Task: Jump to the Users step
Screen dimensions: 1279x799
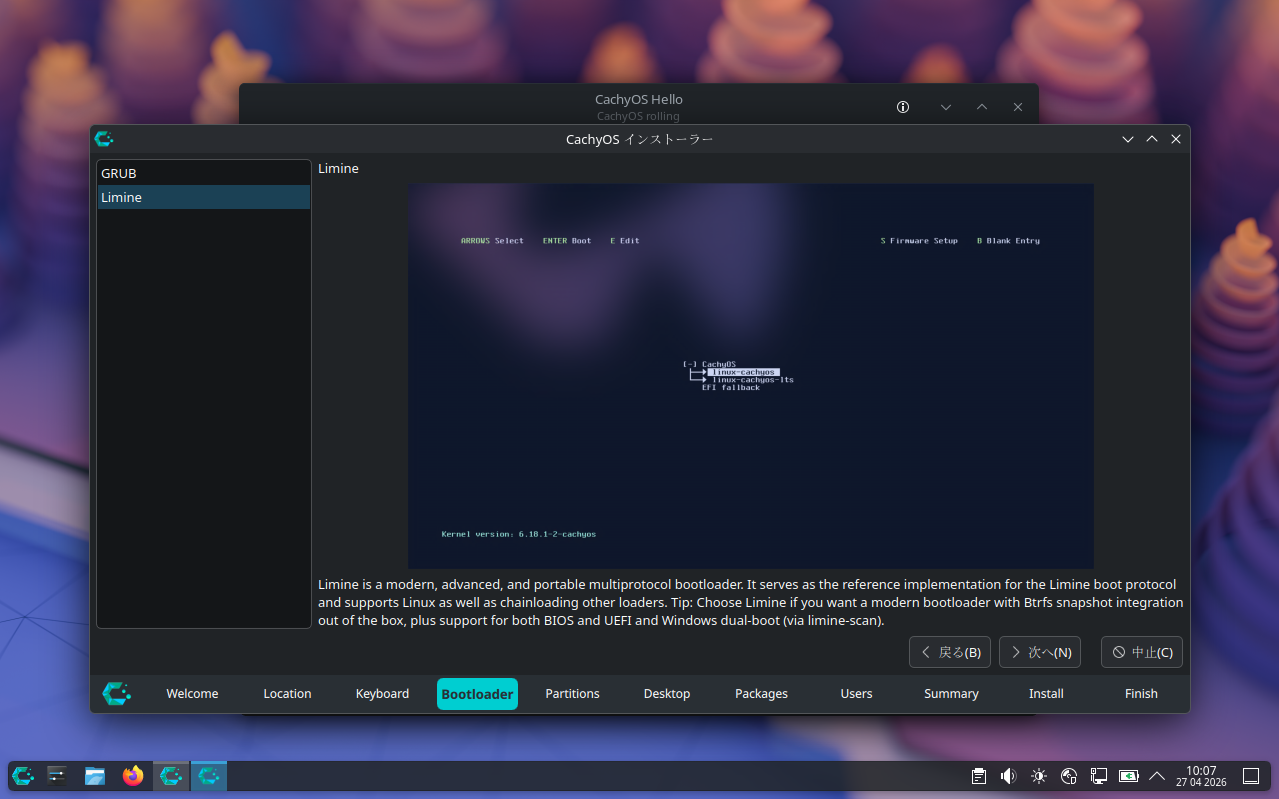Action: pos(856,694)
